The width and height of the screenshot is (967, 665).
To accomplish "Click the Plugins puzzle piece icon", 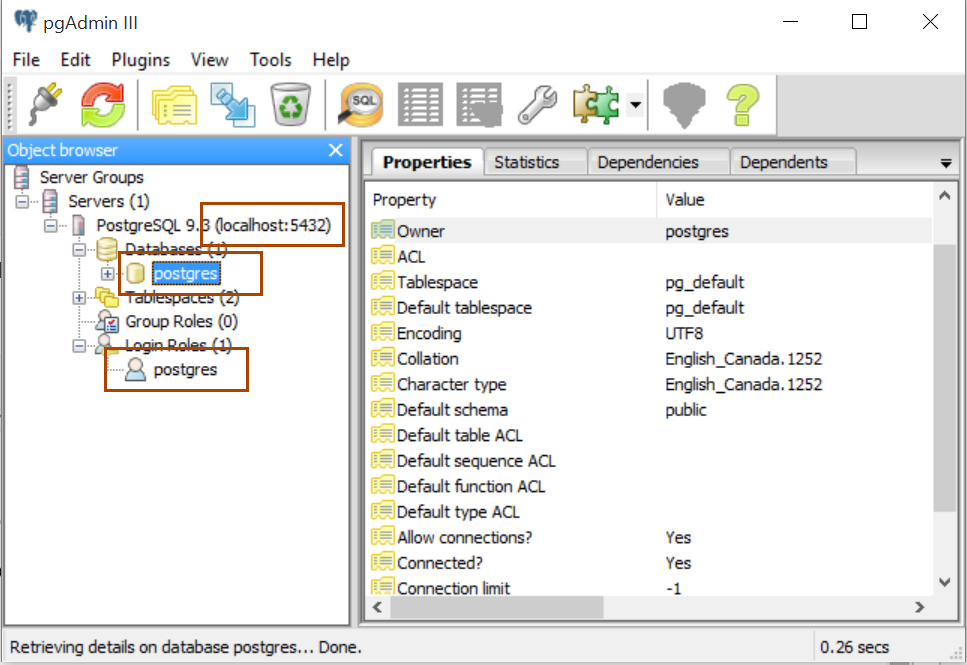I will click(595, 104).
